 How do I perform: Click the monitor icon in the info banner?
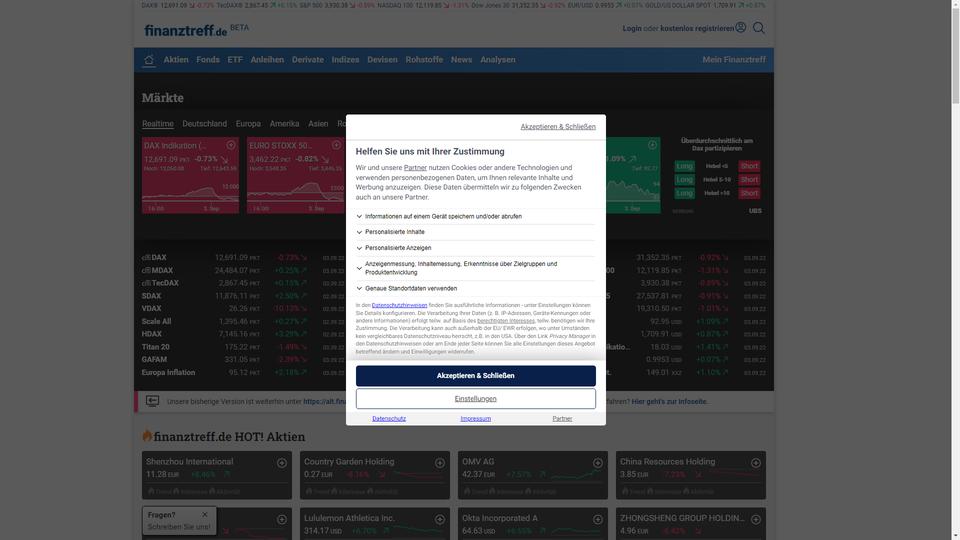tap(152, 401)
